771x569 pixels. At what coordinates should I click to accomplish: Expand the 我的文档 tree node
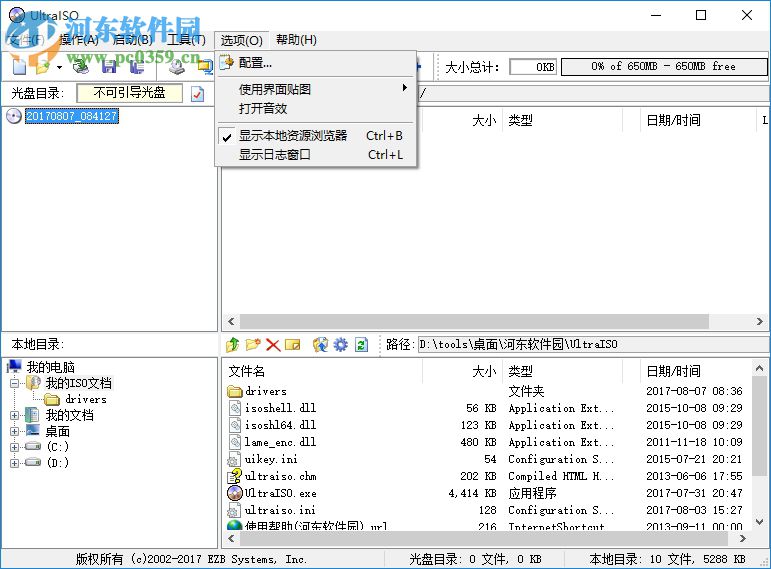click(15, 415)
